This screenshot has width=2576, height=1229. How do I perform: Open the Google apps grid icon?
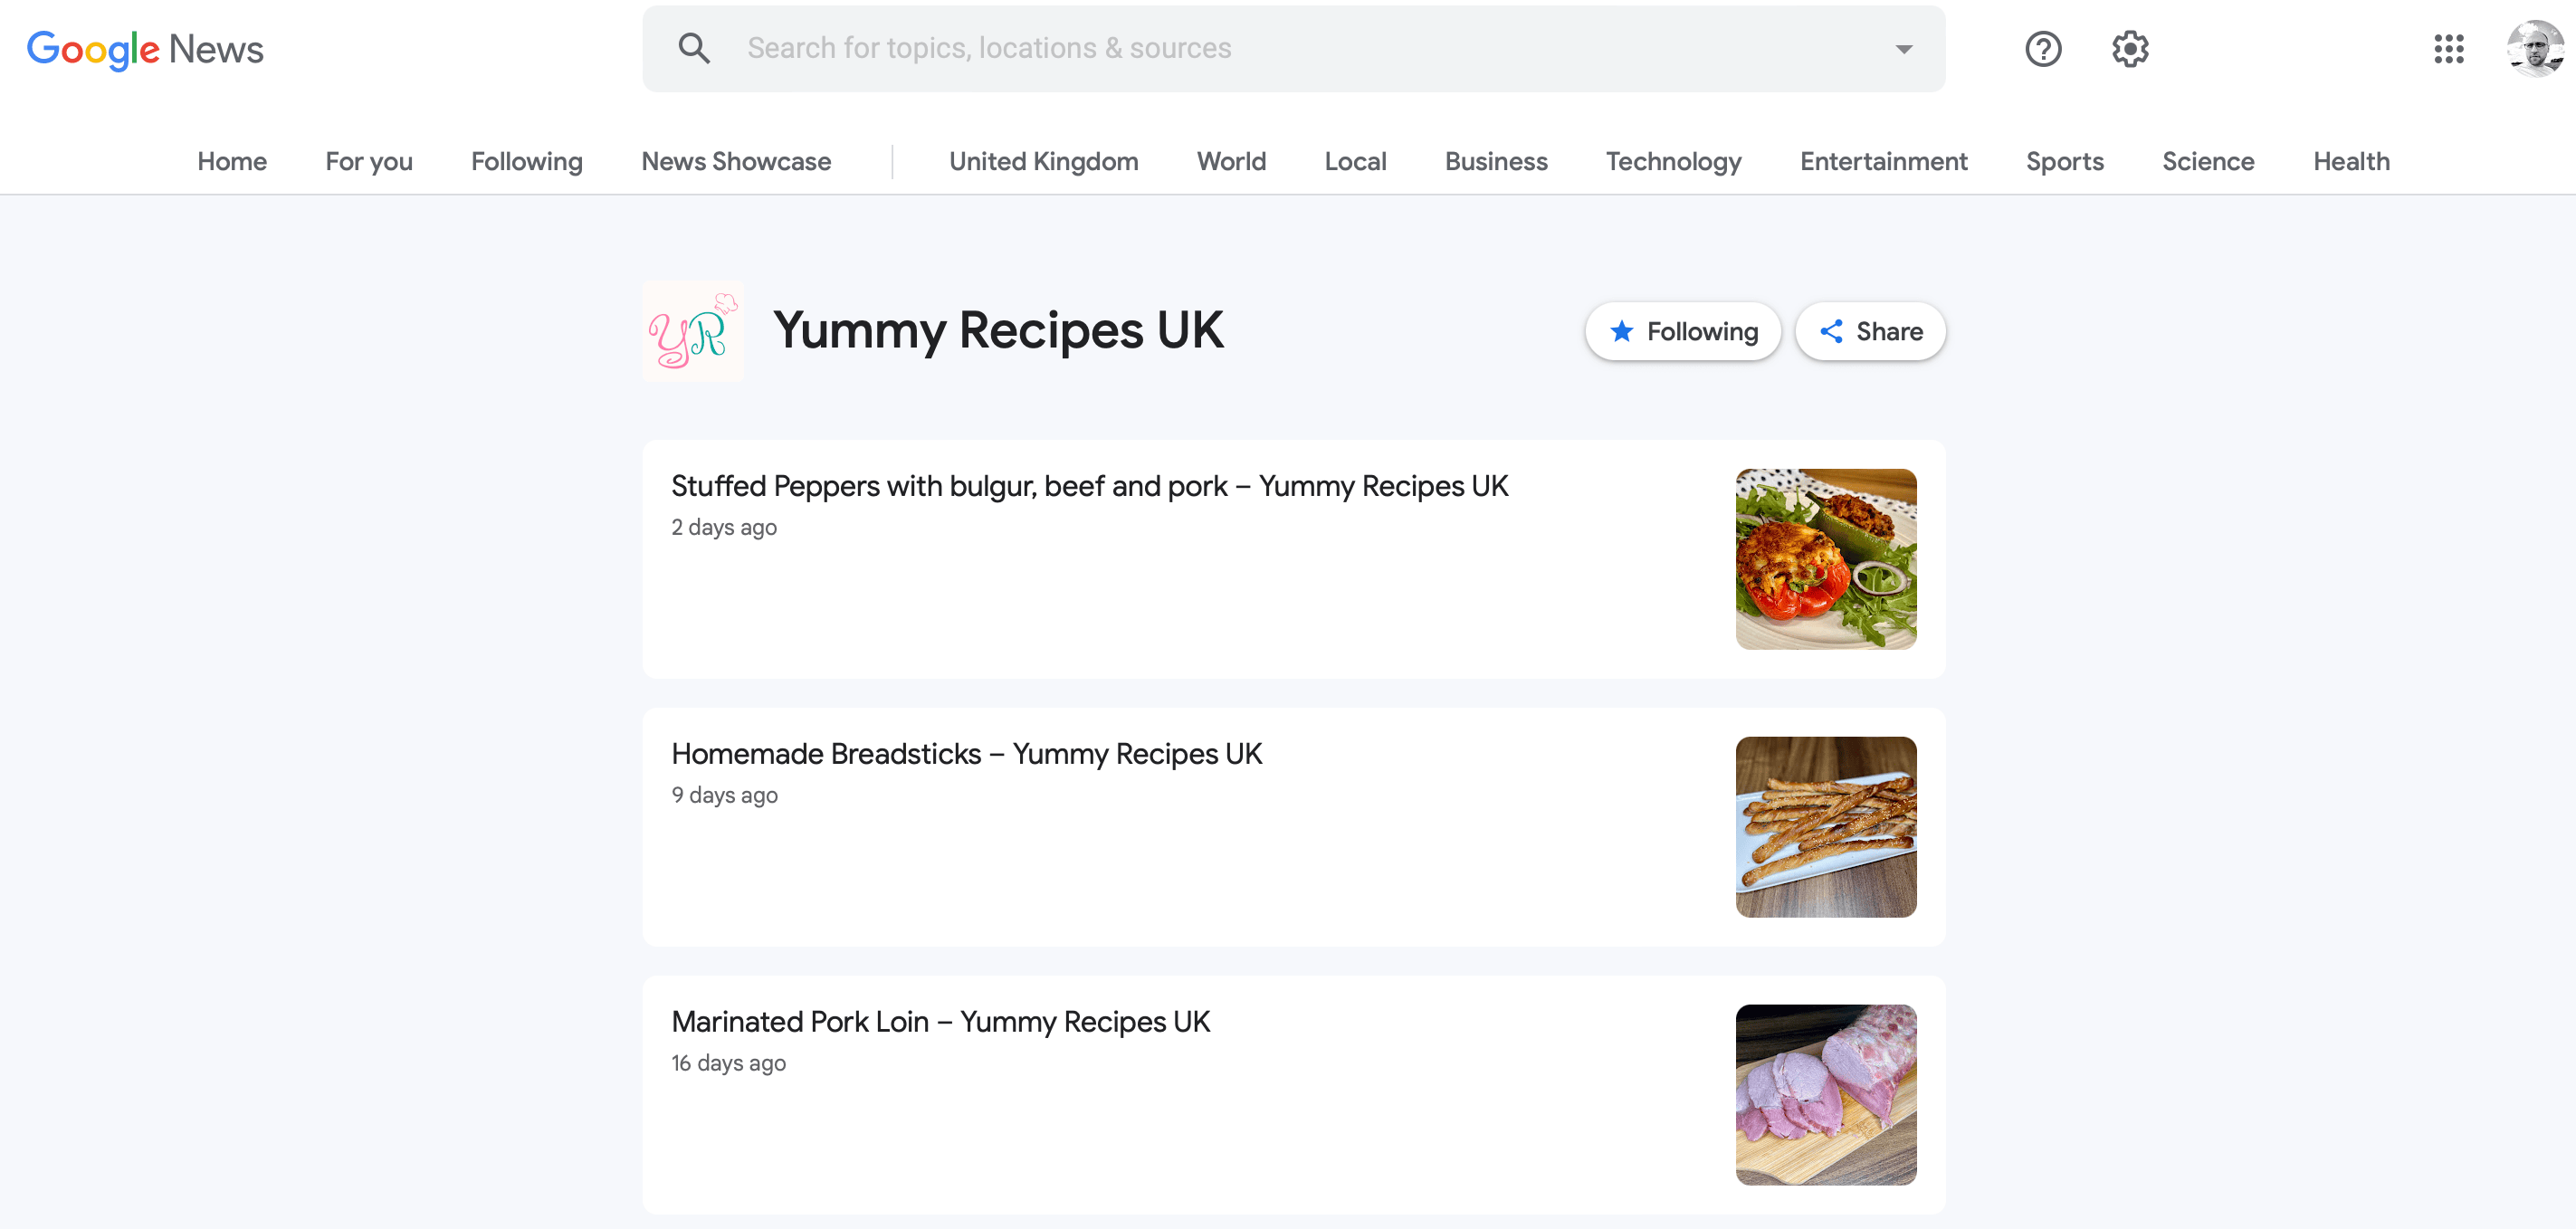click(2449, 49)
